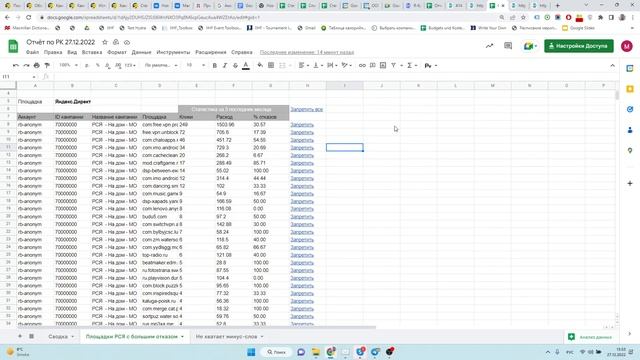This screenshot has height=360, width=640.
Task: Toggle bold formatting
Action: 215,65
